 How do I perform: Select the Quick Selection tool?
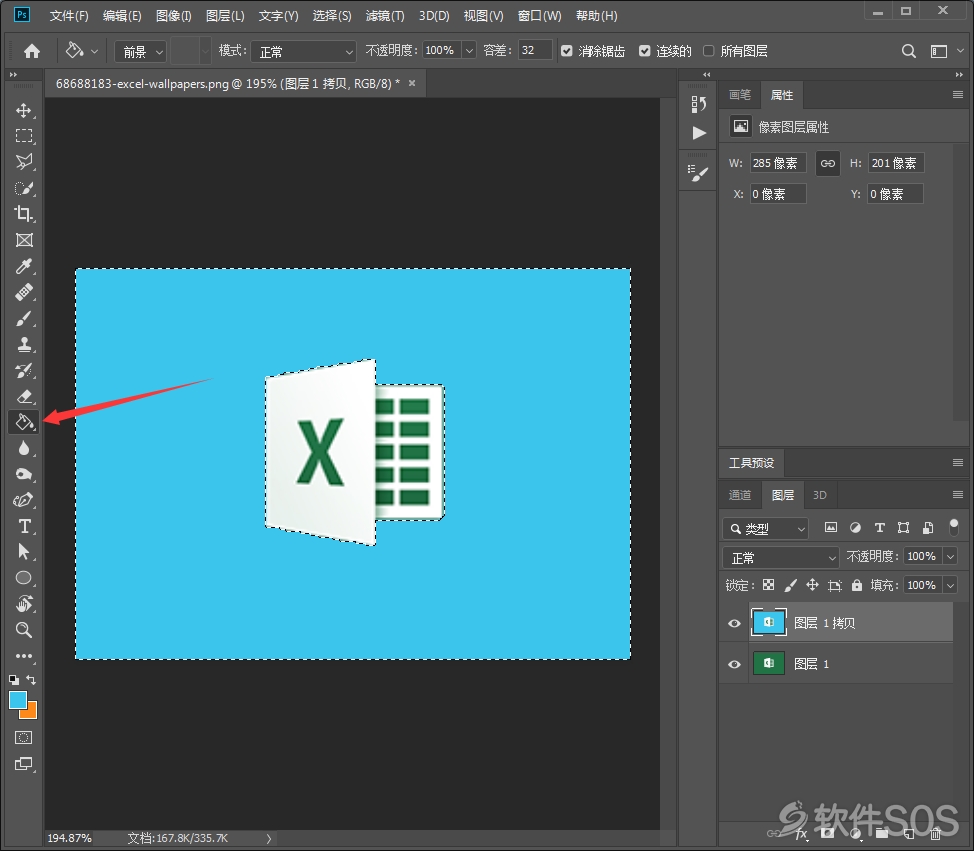pos(24,188)
